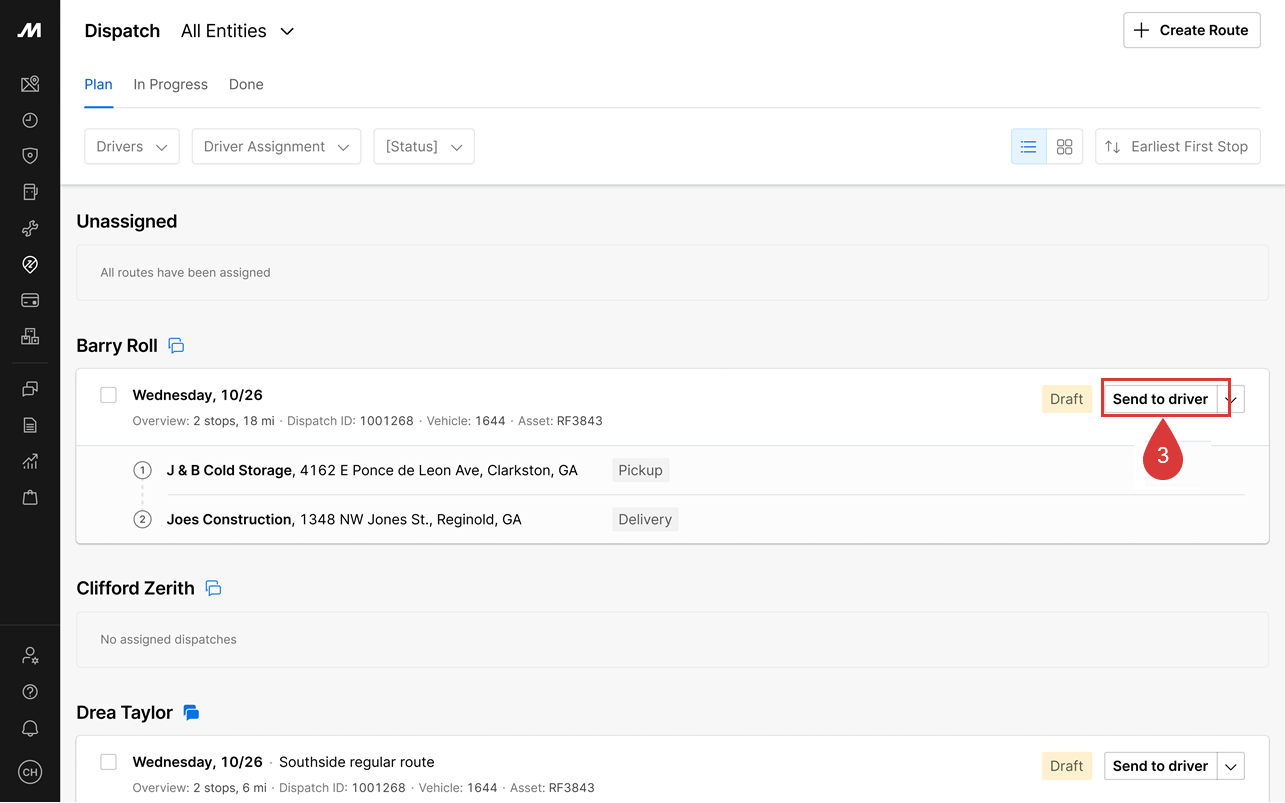Image resolution: width=1285 pixels, height=803 pixels.
Task: Click the Southside regular route title
Action: pyautogui.click(x=357, y=762)
